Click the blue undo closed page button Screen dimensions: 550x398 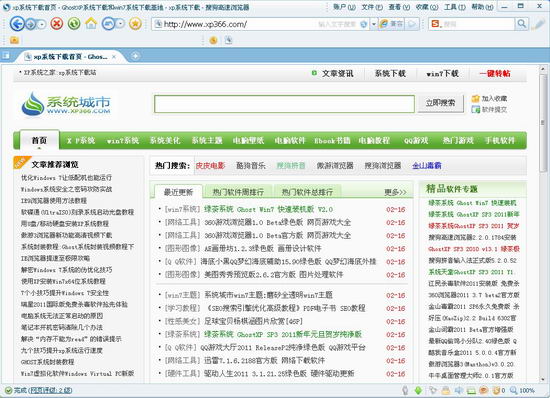[x=108, y=24]
